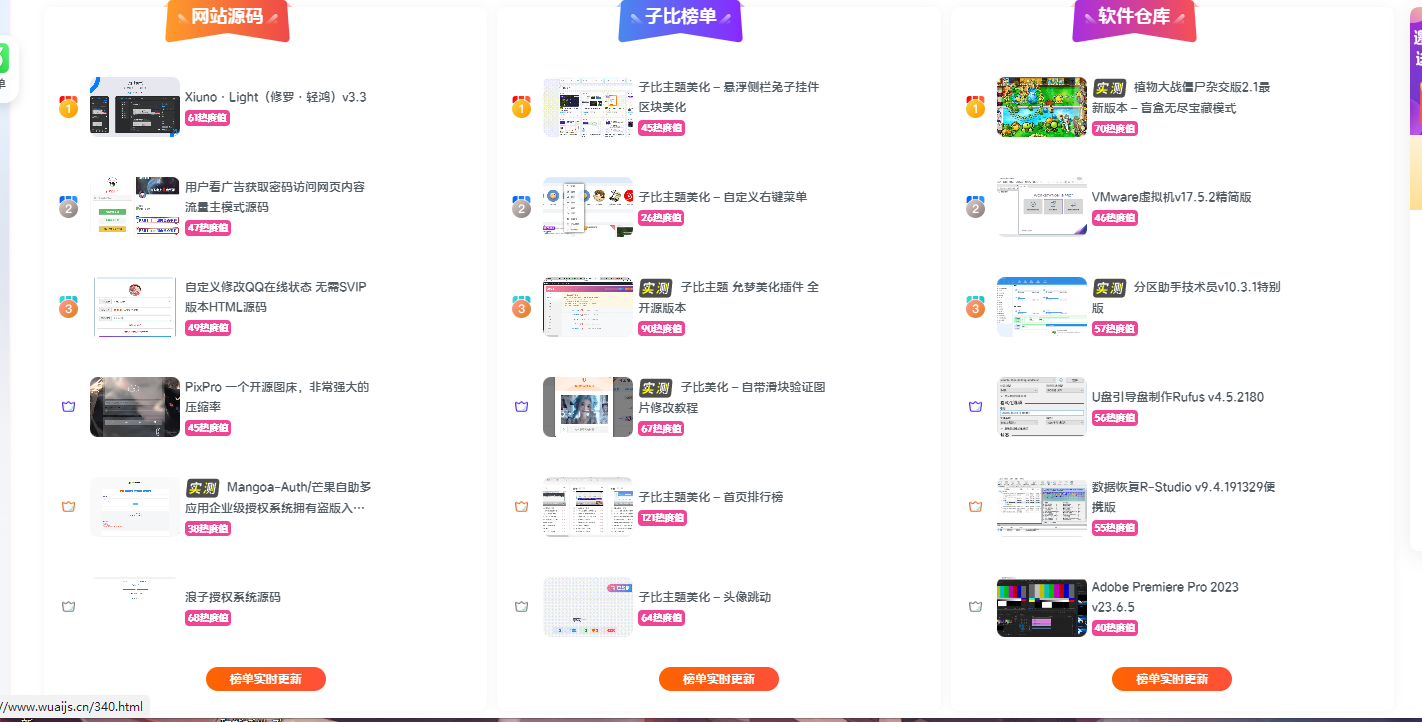Click crown icon beside R-Studio item
Viewport: 1422px width, 722px height.
click(975, 507)
